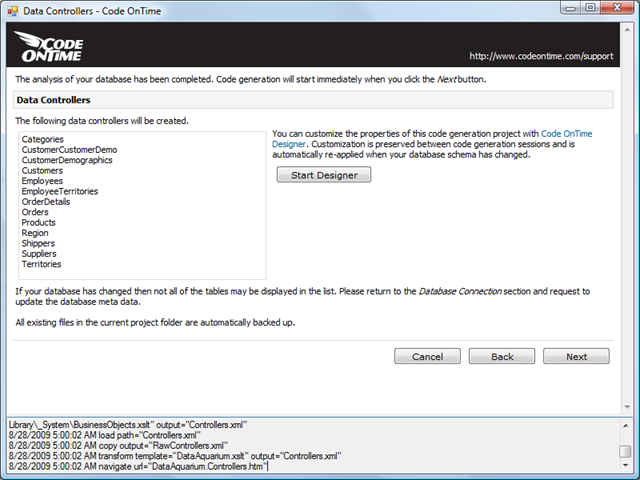640x480 pixels.
Task: Proceed with the Next button
Action: click(x=576, y=356)
